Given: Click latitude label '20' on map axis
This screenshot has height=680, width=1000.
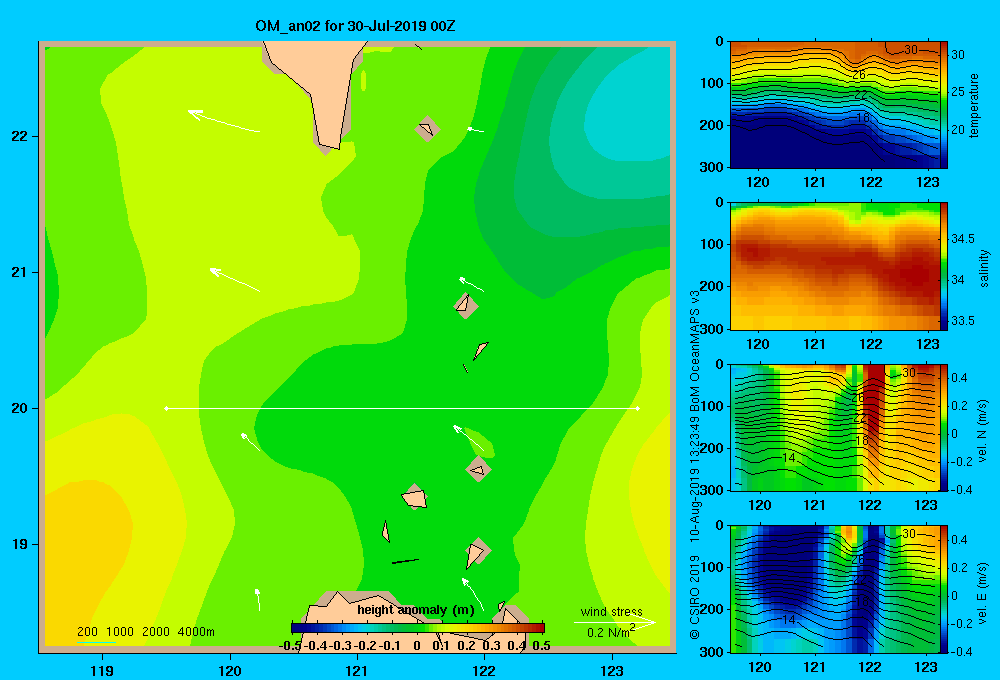Looking at the screenshot, I should click(20, 408).
